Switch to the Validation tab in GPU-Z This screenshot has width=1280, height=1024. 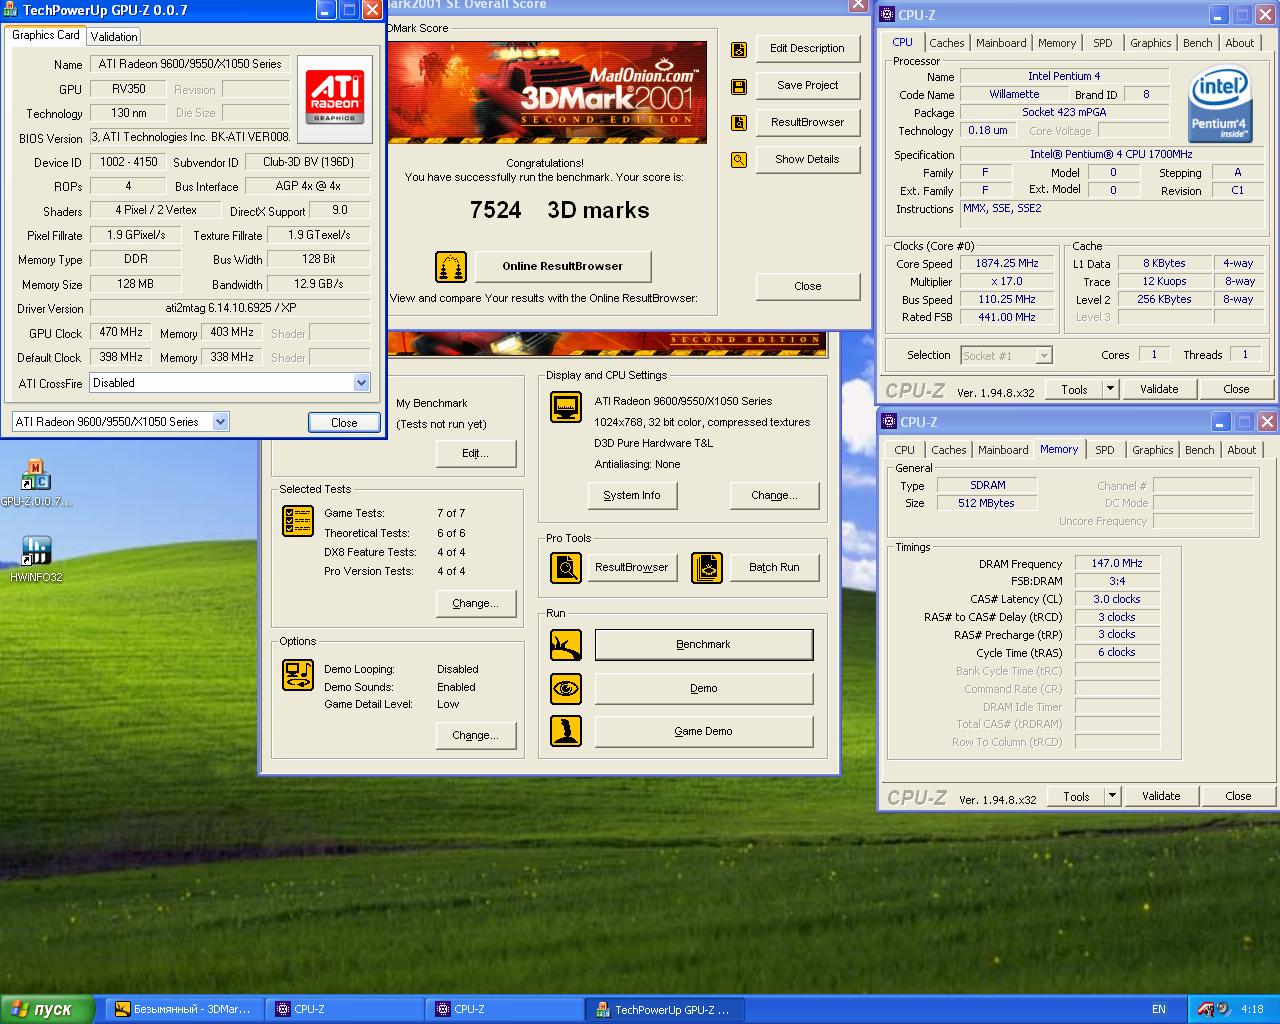114,37
